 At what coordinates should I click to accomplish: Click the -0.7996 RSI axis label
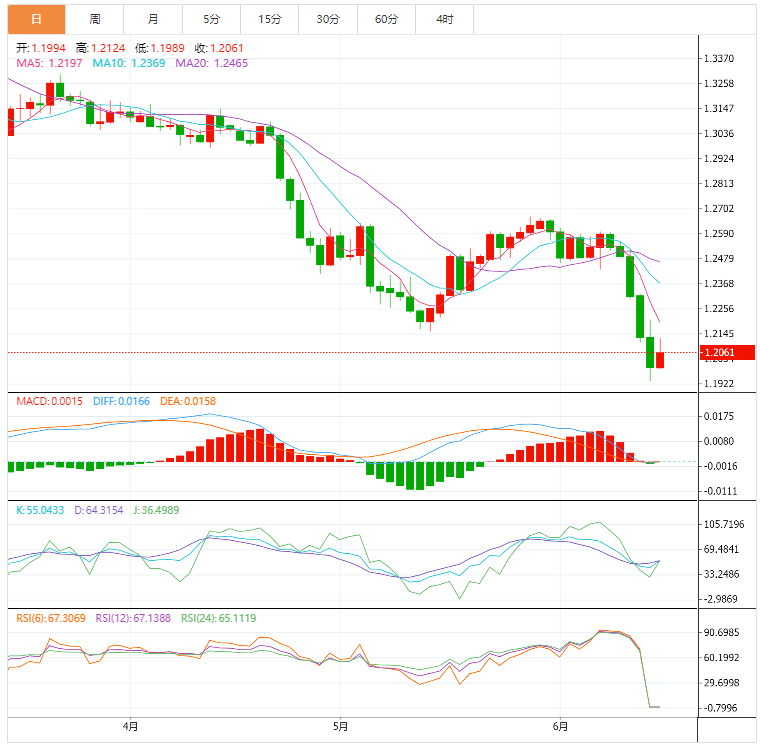[x=721, y=708]
